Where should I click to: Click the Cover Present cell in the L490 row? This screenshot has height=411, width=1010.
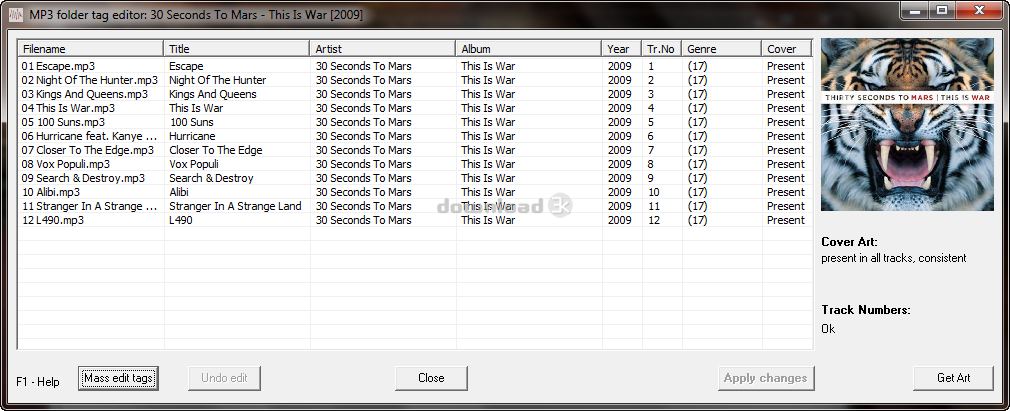(786, 220)
